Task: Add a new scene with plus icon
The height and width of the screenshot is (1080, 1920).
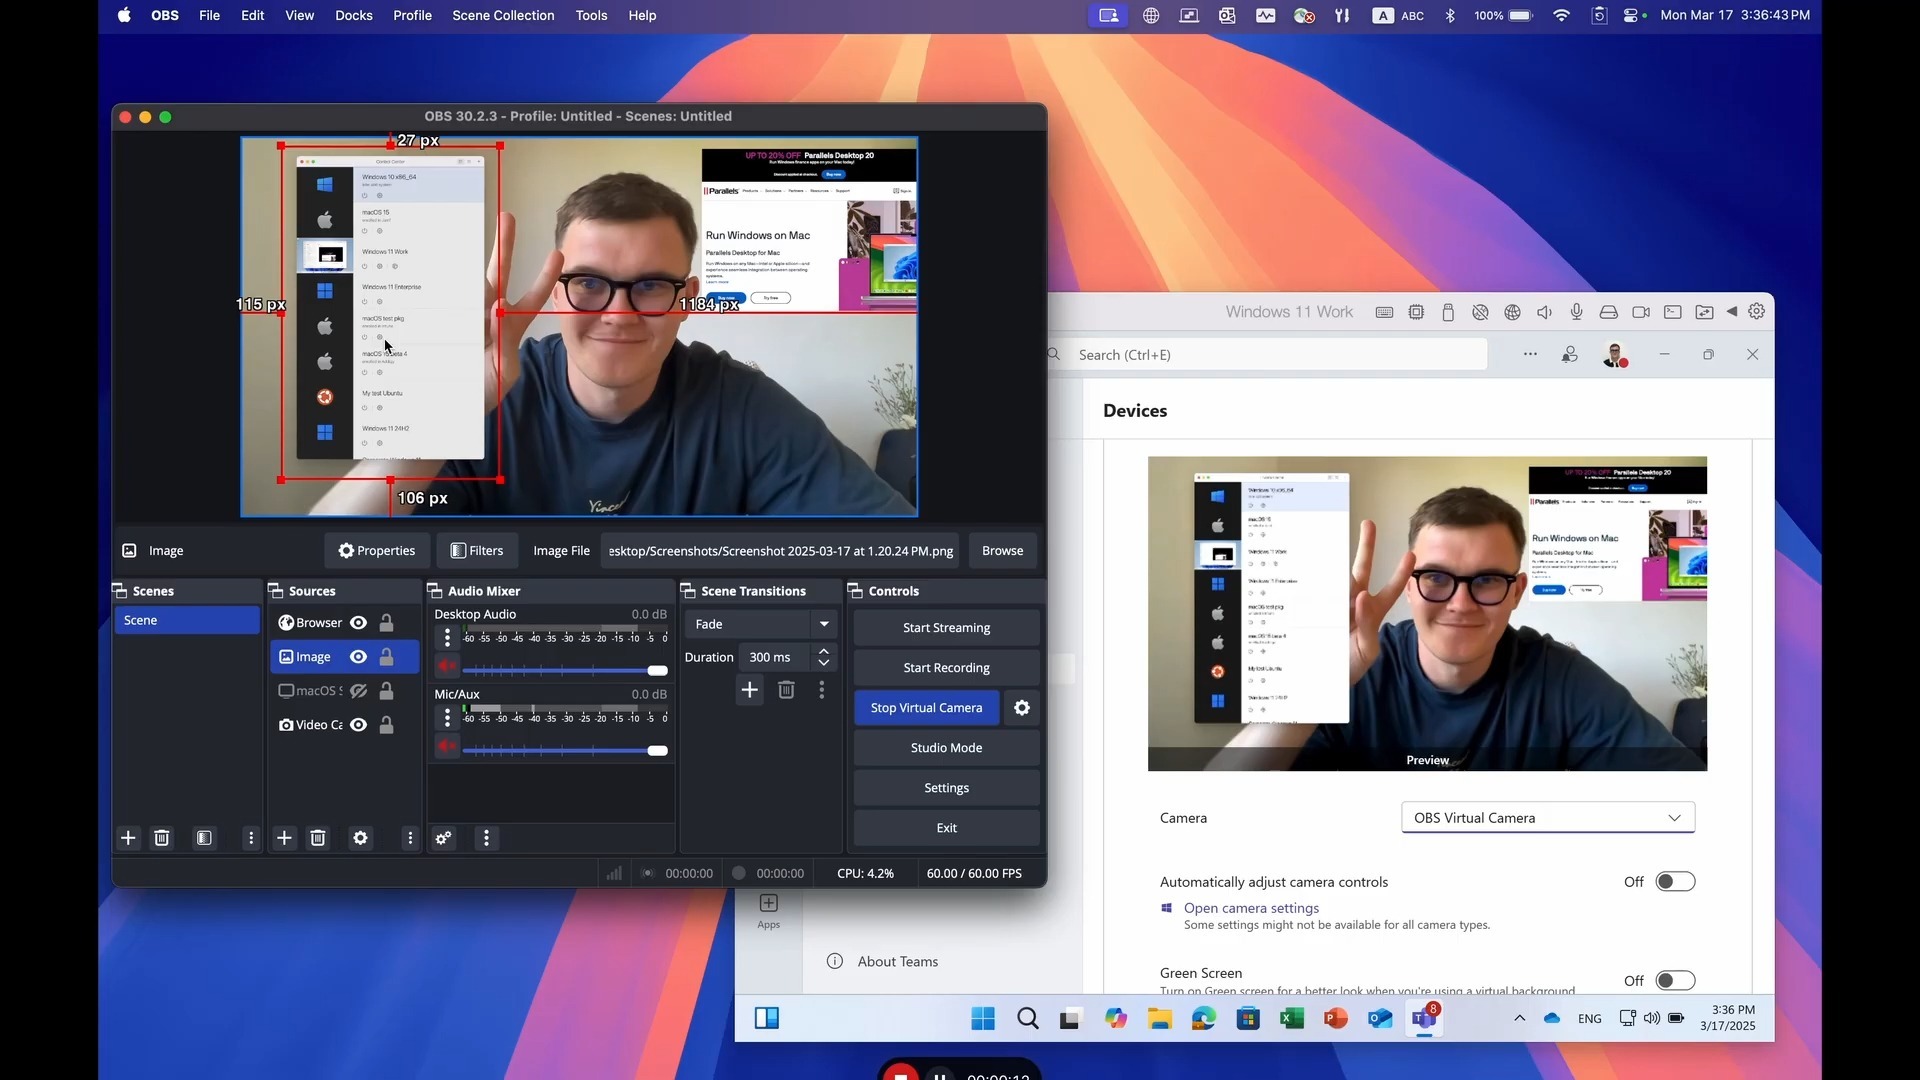Action: click(x=128, y=838)
